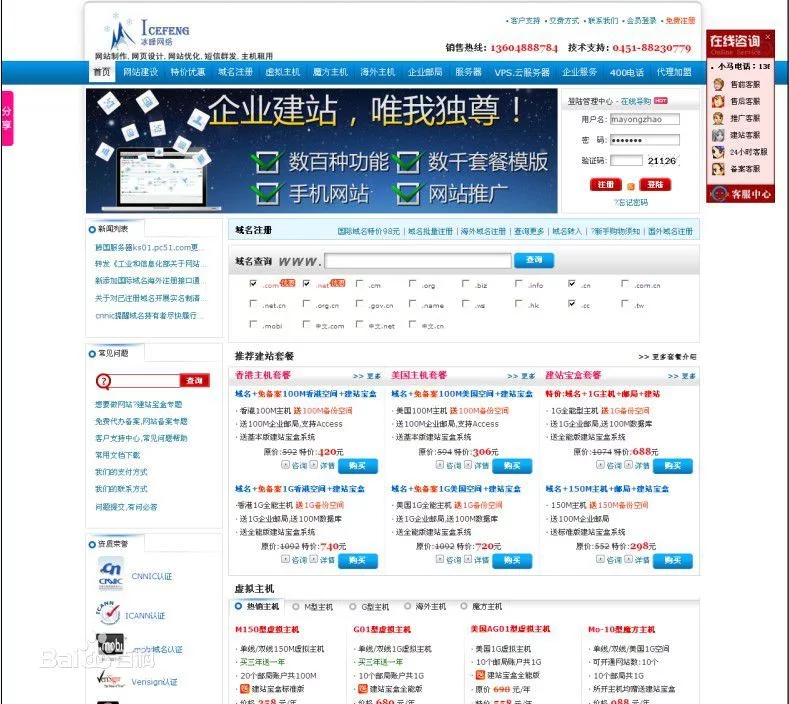Click 咨询 icon for the 740元 package
The height and width of the screenshot is (704, 789).
point(285,559)
